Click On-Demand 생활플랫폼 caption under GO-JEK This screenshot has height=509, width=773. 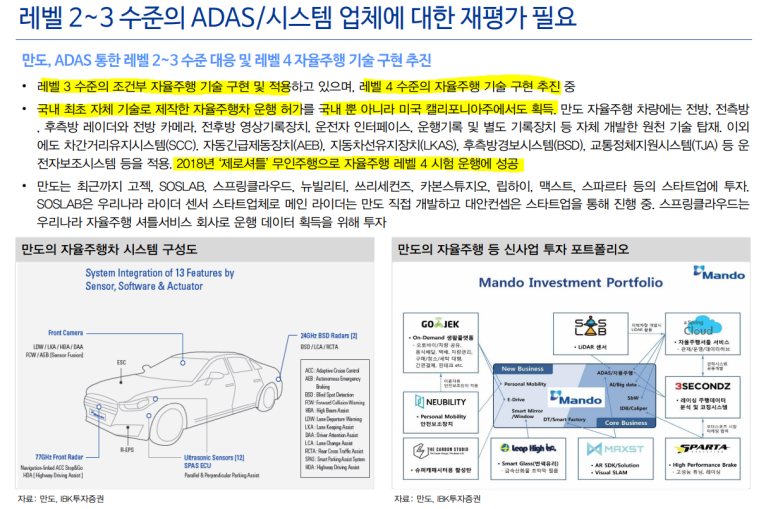point(441,338)
